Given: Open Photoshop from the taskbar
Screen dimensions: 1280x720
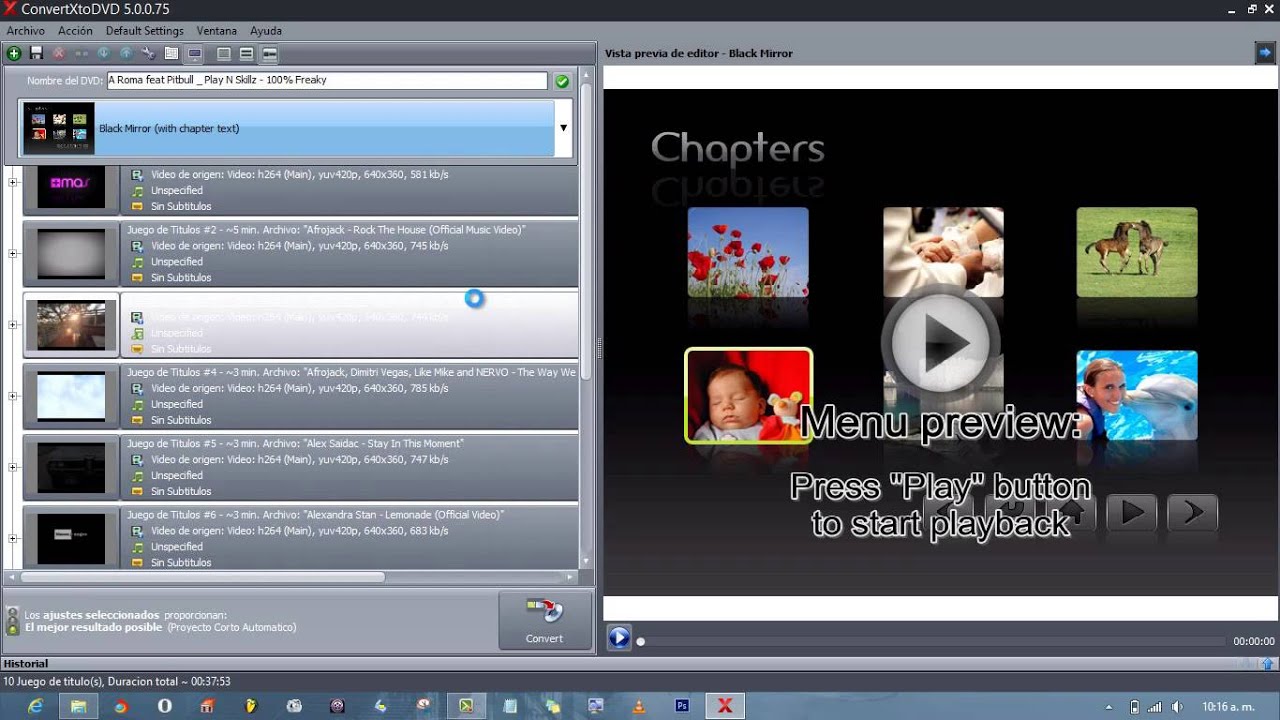Looking at the screenshot, I should (682, 706).
